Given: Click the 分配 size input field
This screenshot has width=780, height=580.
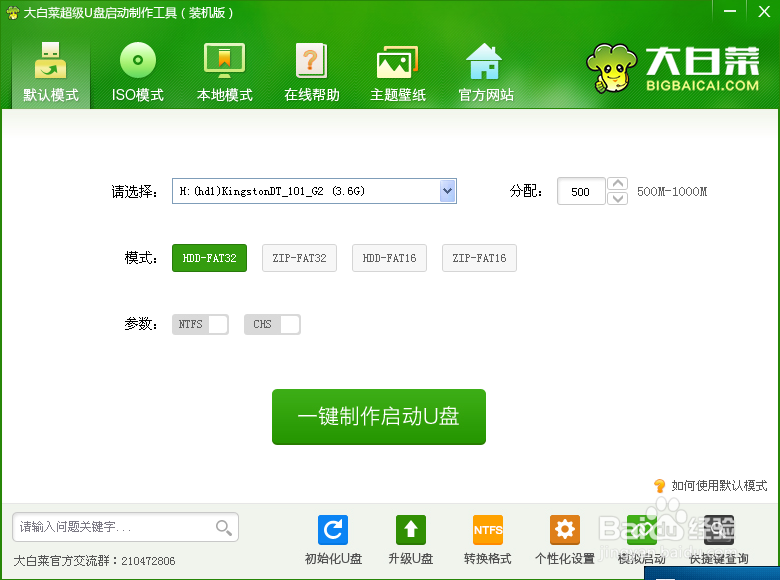Looking at the screenshot, I should (581, 192).
